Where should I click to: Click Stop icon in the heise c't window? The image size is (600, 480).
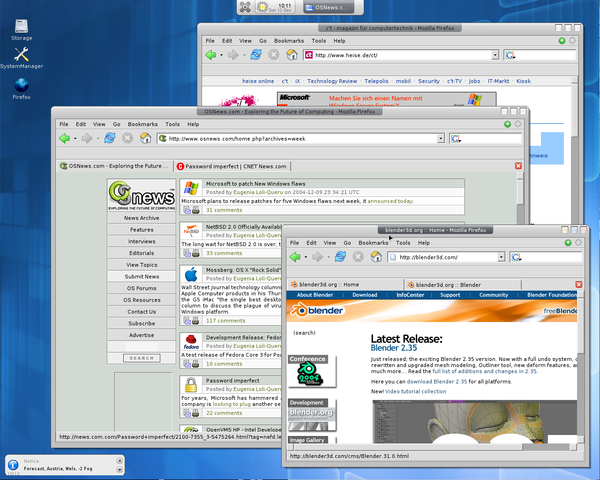point(273,55)
